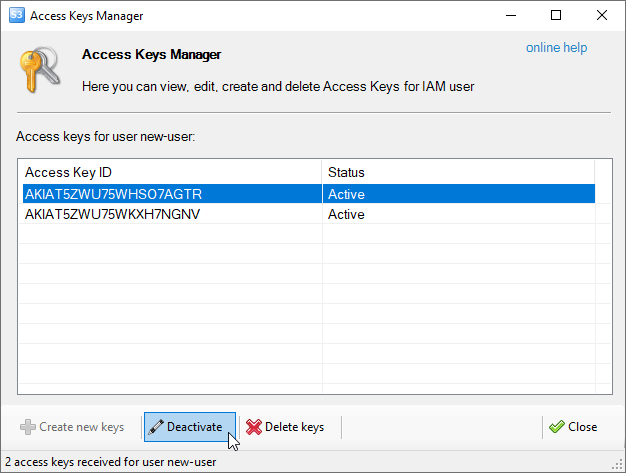Click the 'Access keys for user new-user' label

tap(105, 137)
